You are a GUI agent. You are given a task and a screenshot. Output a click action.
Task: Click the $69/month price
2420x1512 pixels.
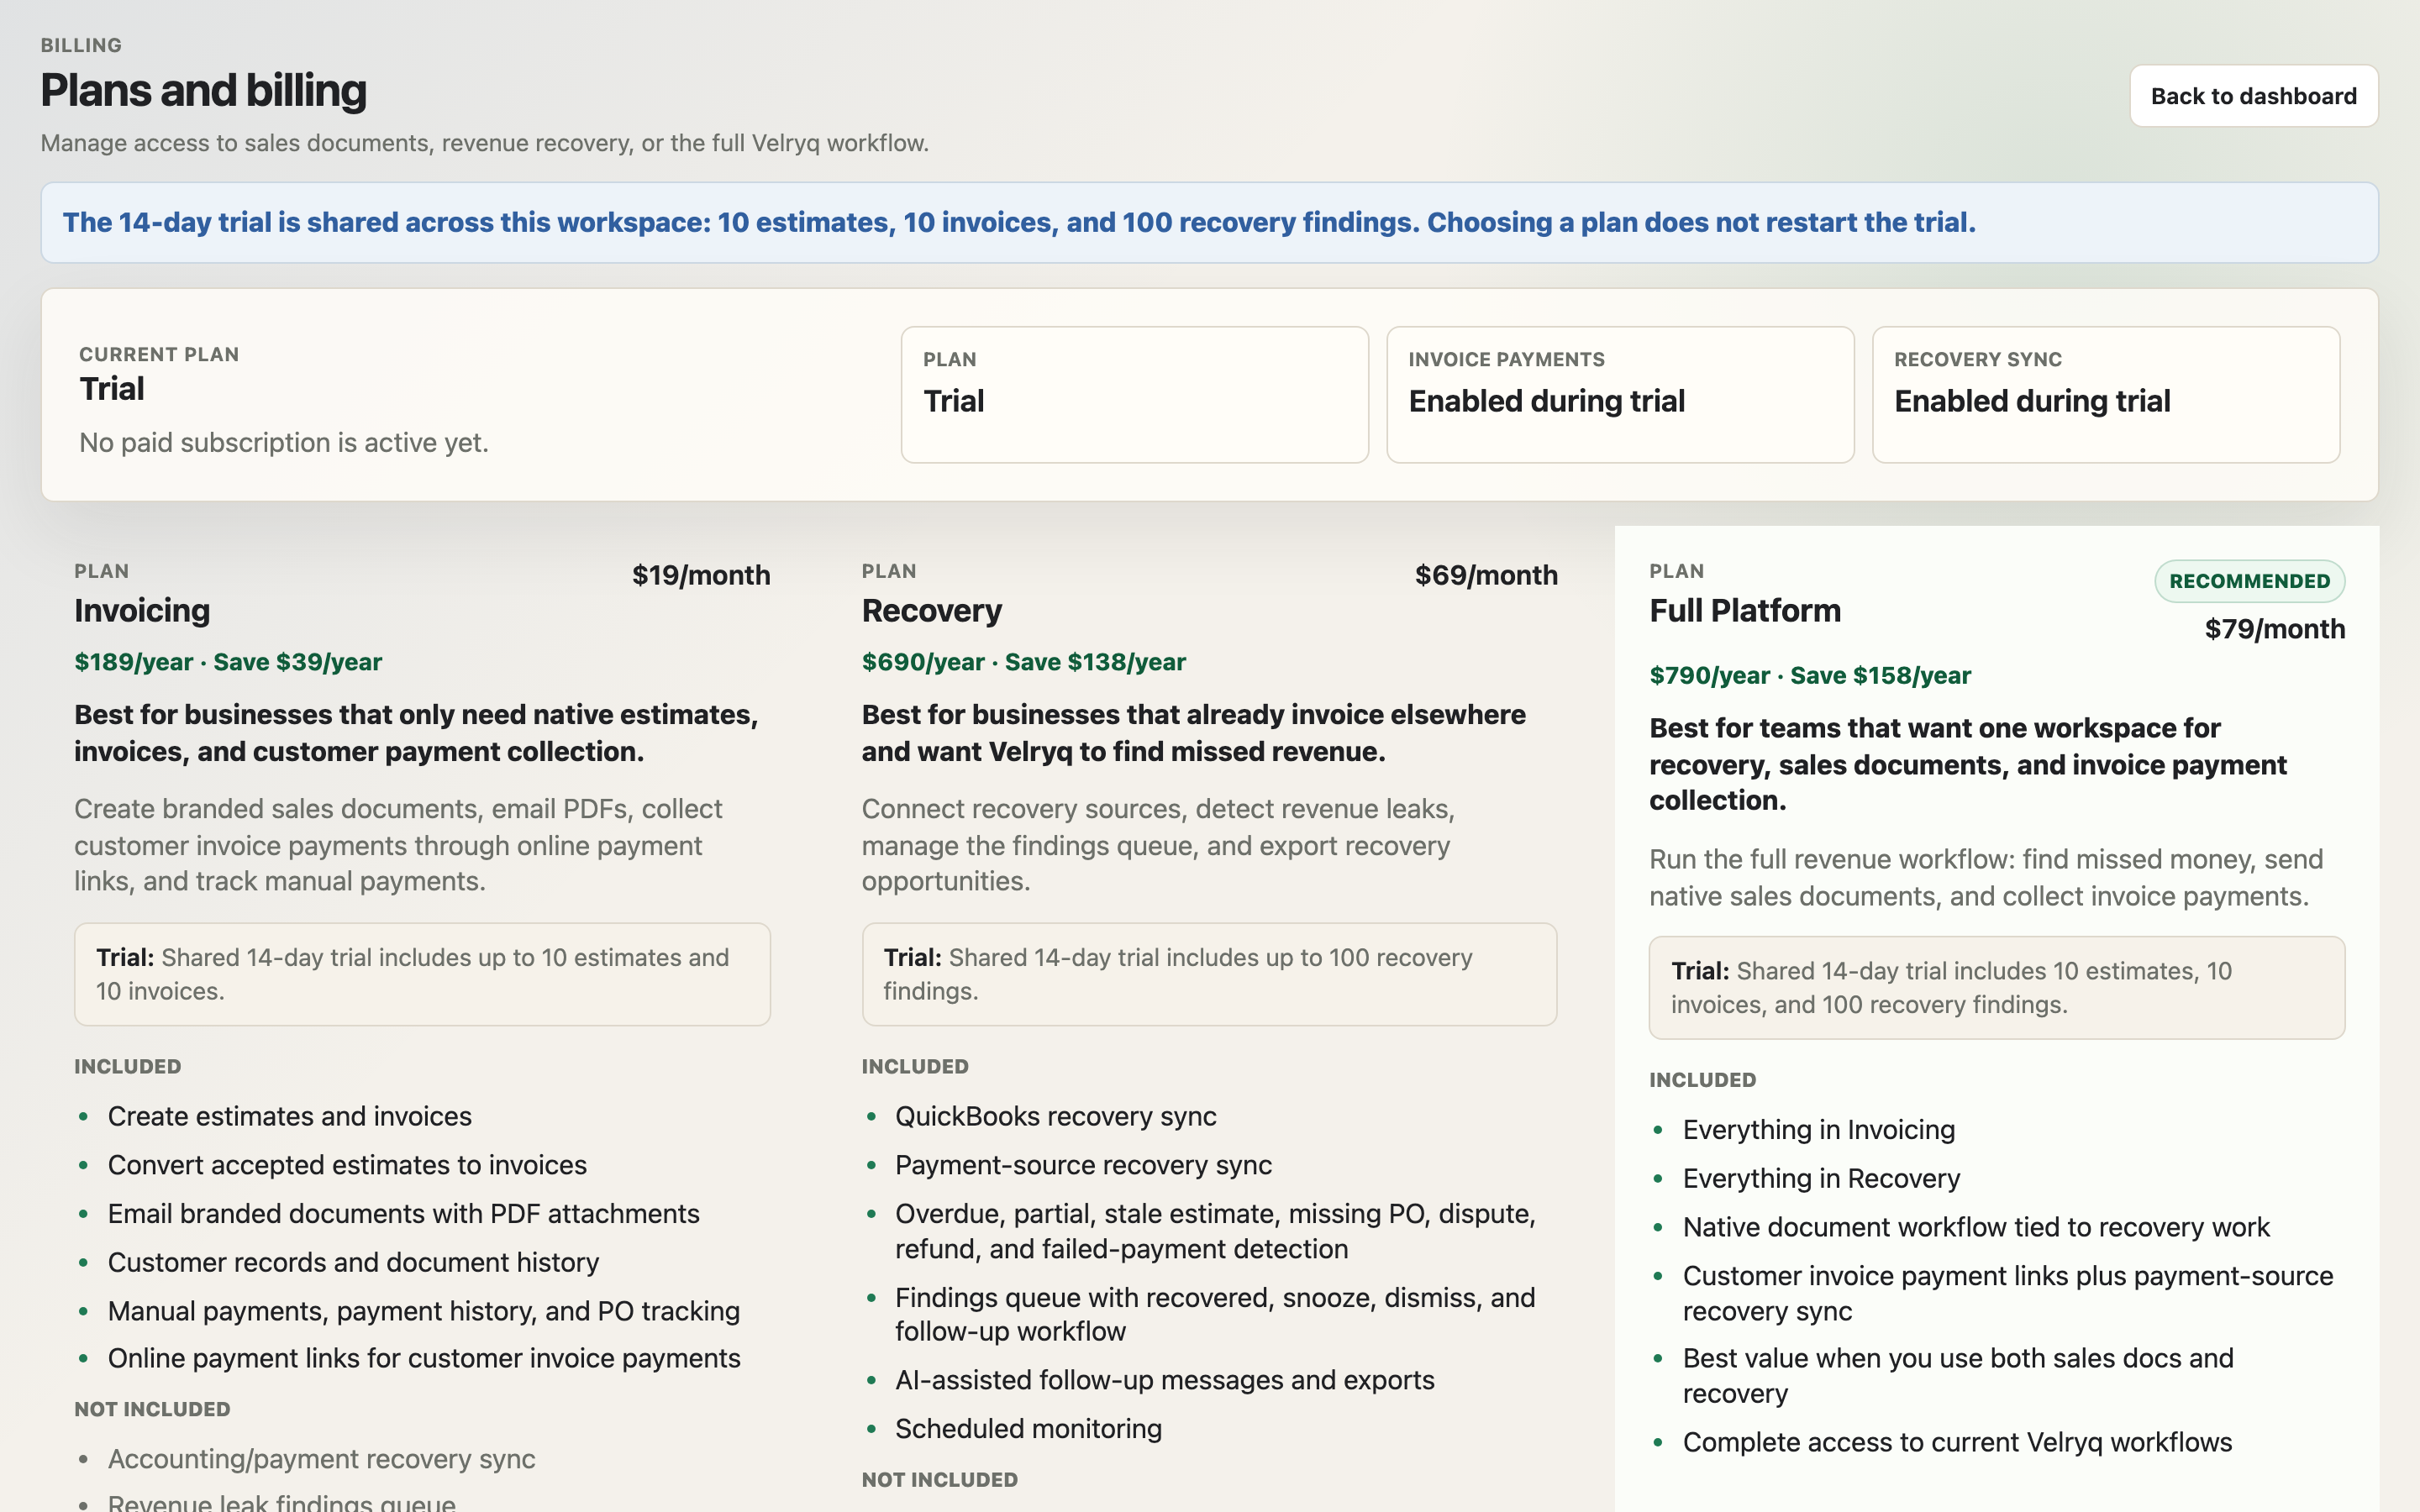(1486, 575)
